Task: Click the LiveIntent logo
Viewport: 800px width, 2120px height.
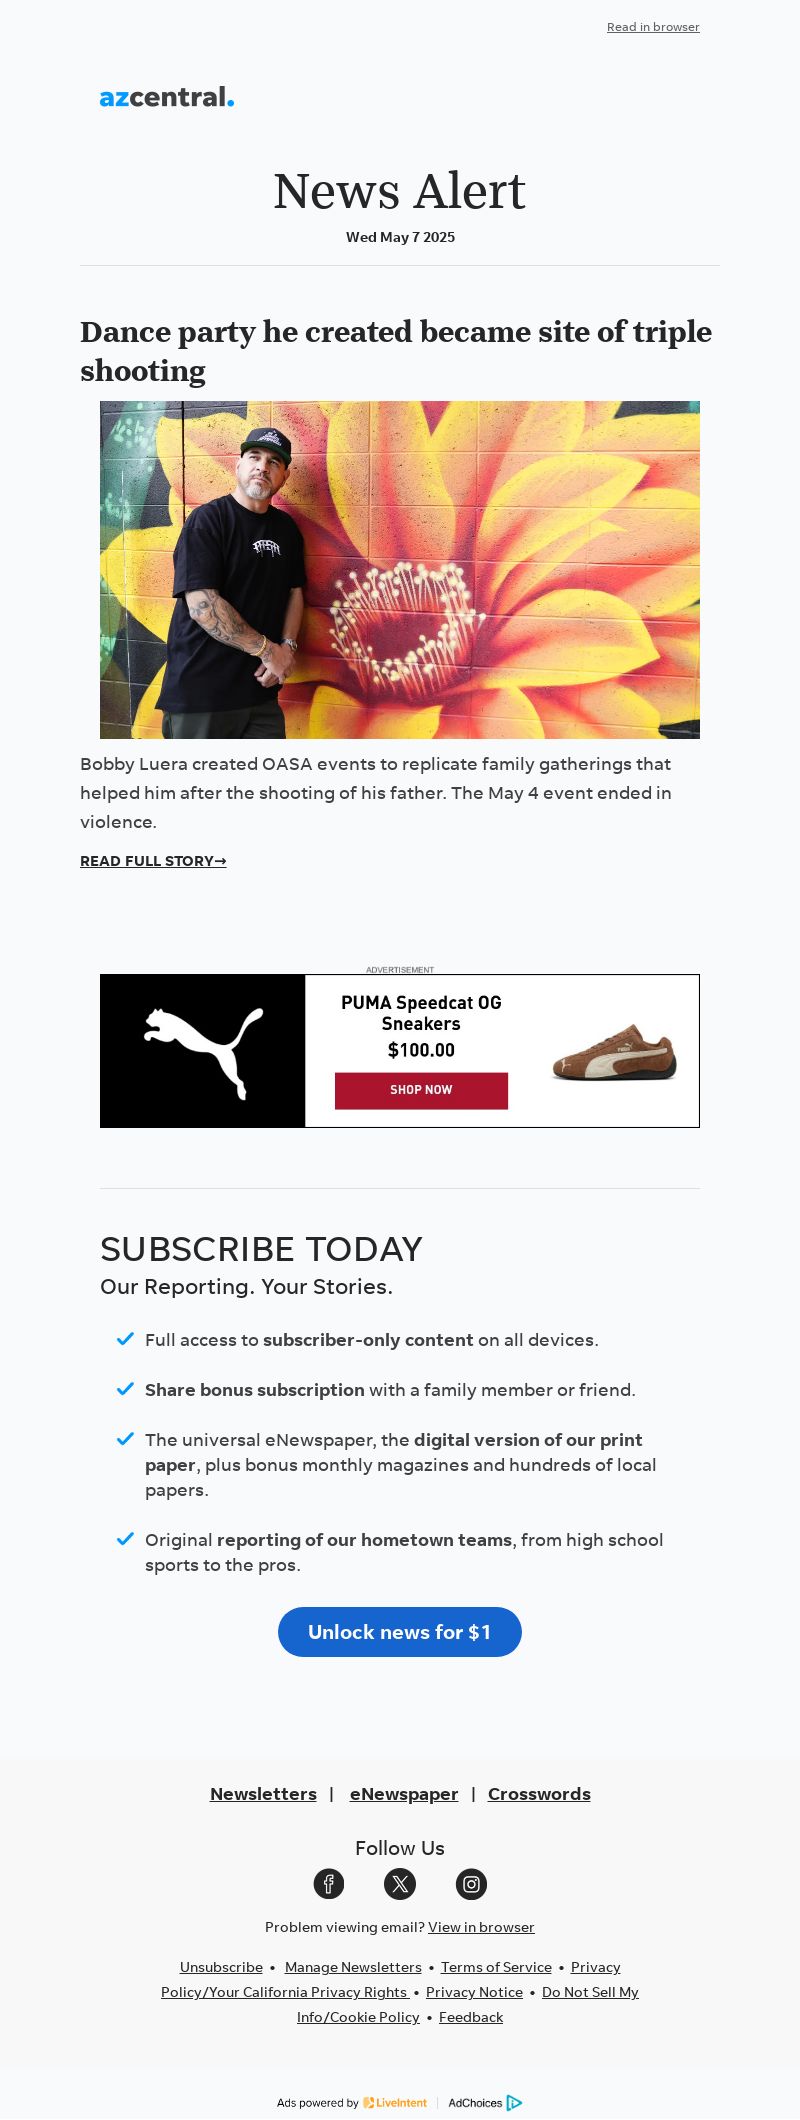Action: (x=396, y=2103)
